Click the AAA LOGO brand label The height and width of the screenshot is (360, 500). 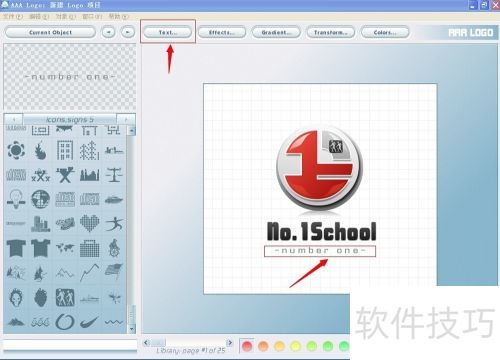[470, 33]
